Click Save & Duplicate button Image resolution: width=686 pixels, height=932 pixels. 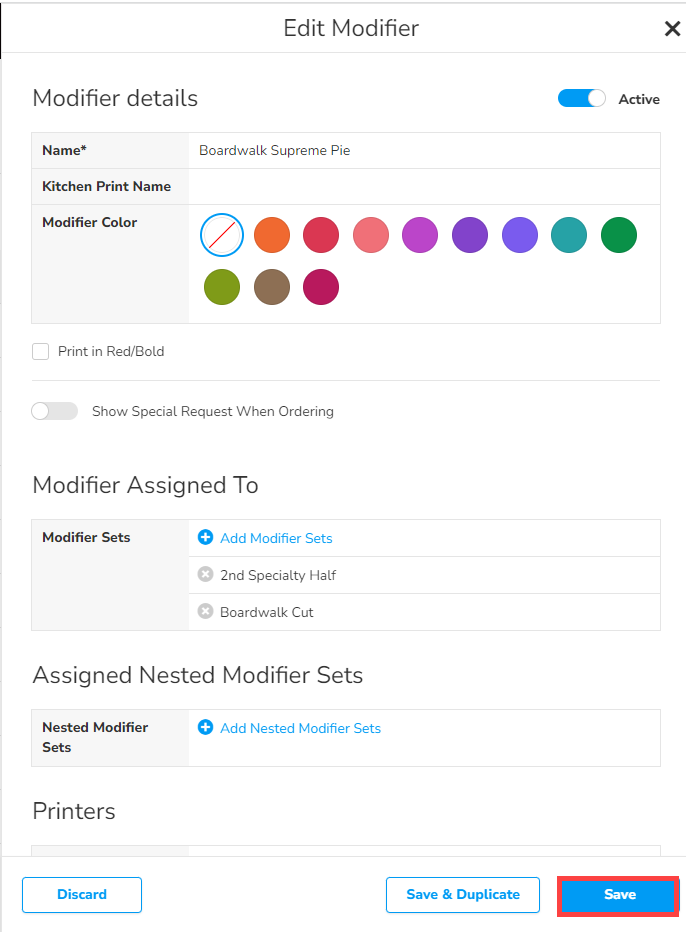[462, 894]
